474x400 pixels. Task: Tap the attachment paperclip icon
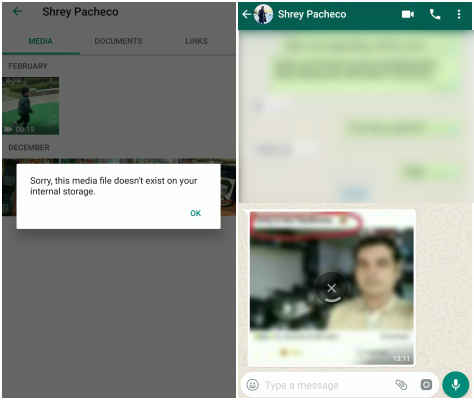point(401,385)
